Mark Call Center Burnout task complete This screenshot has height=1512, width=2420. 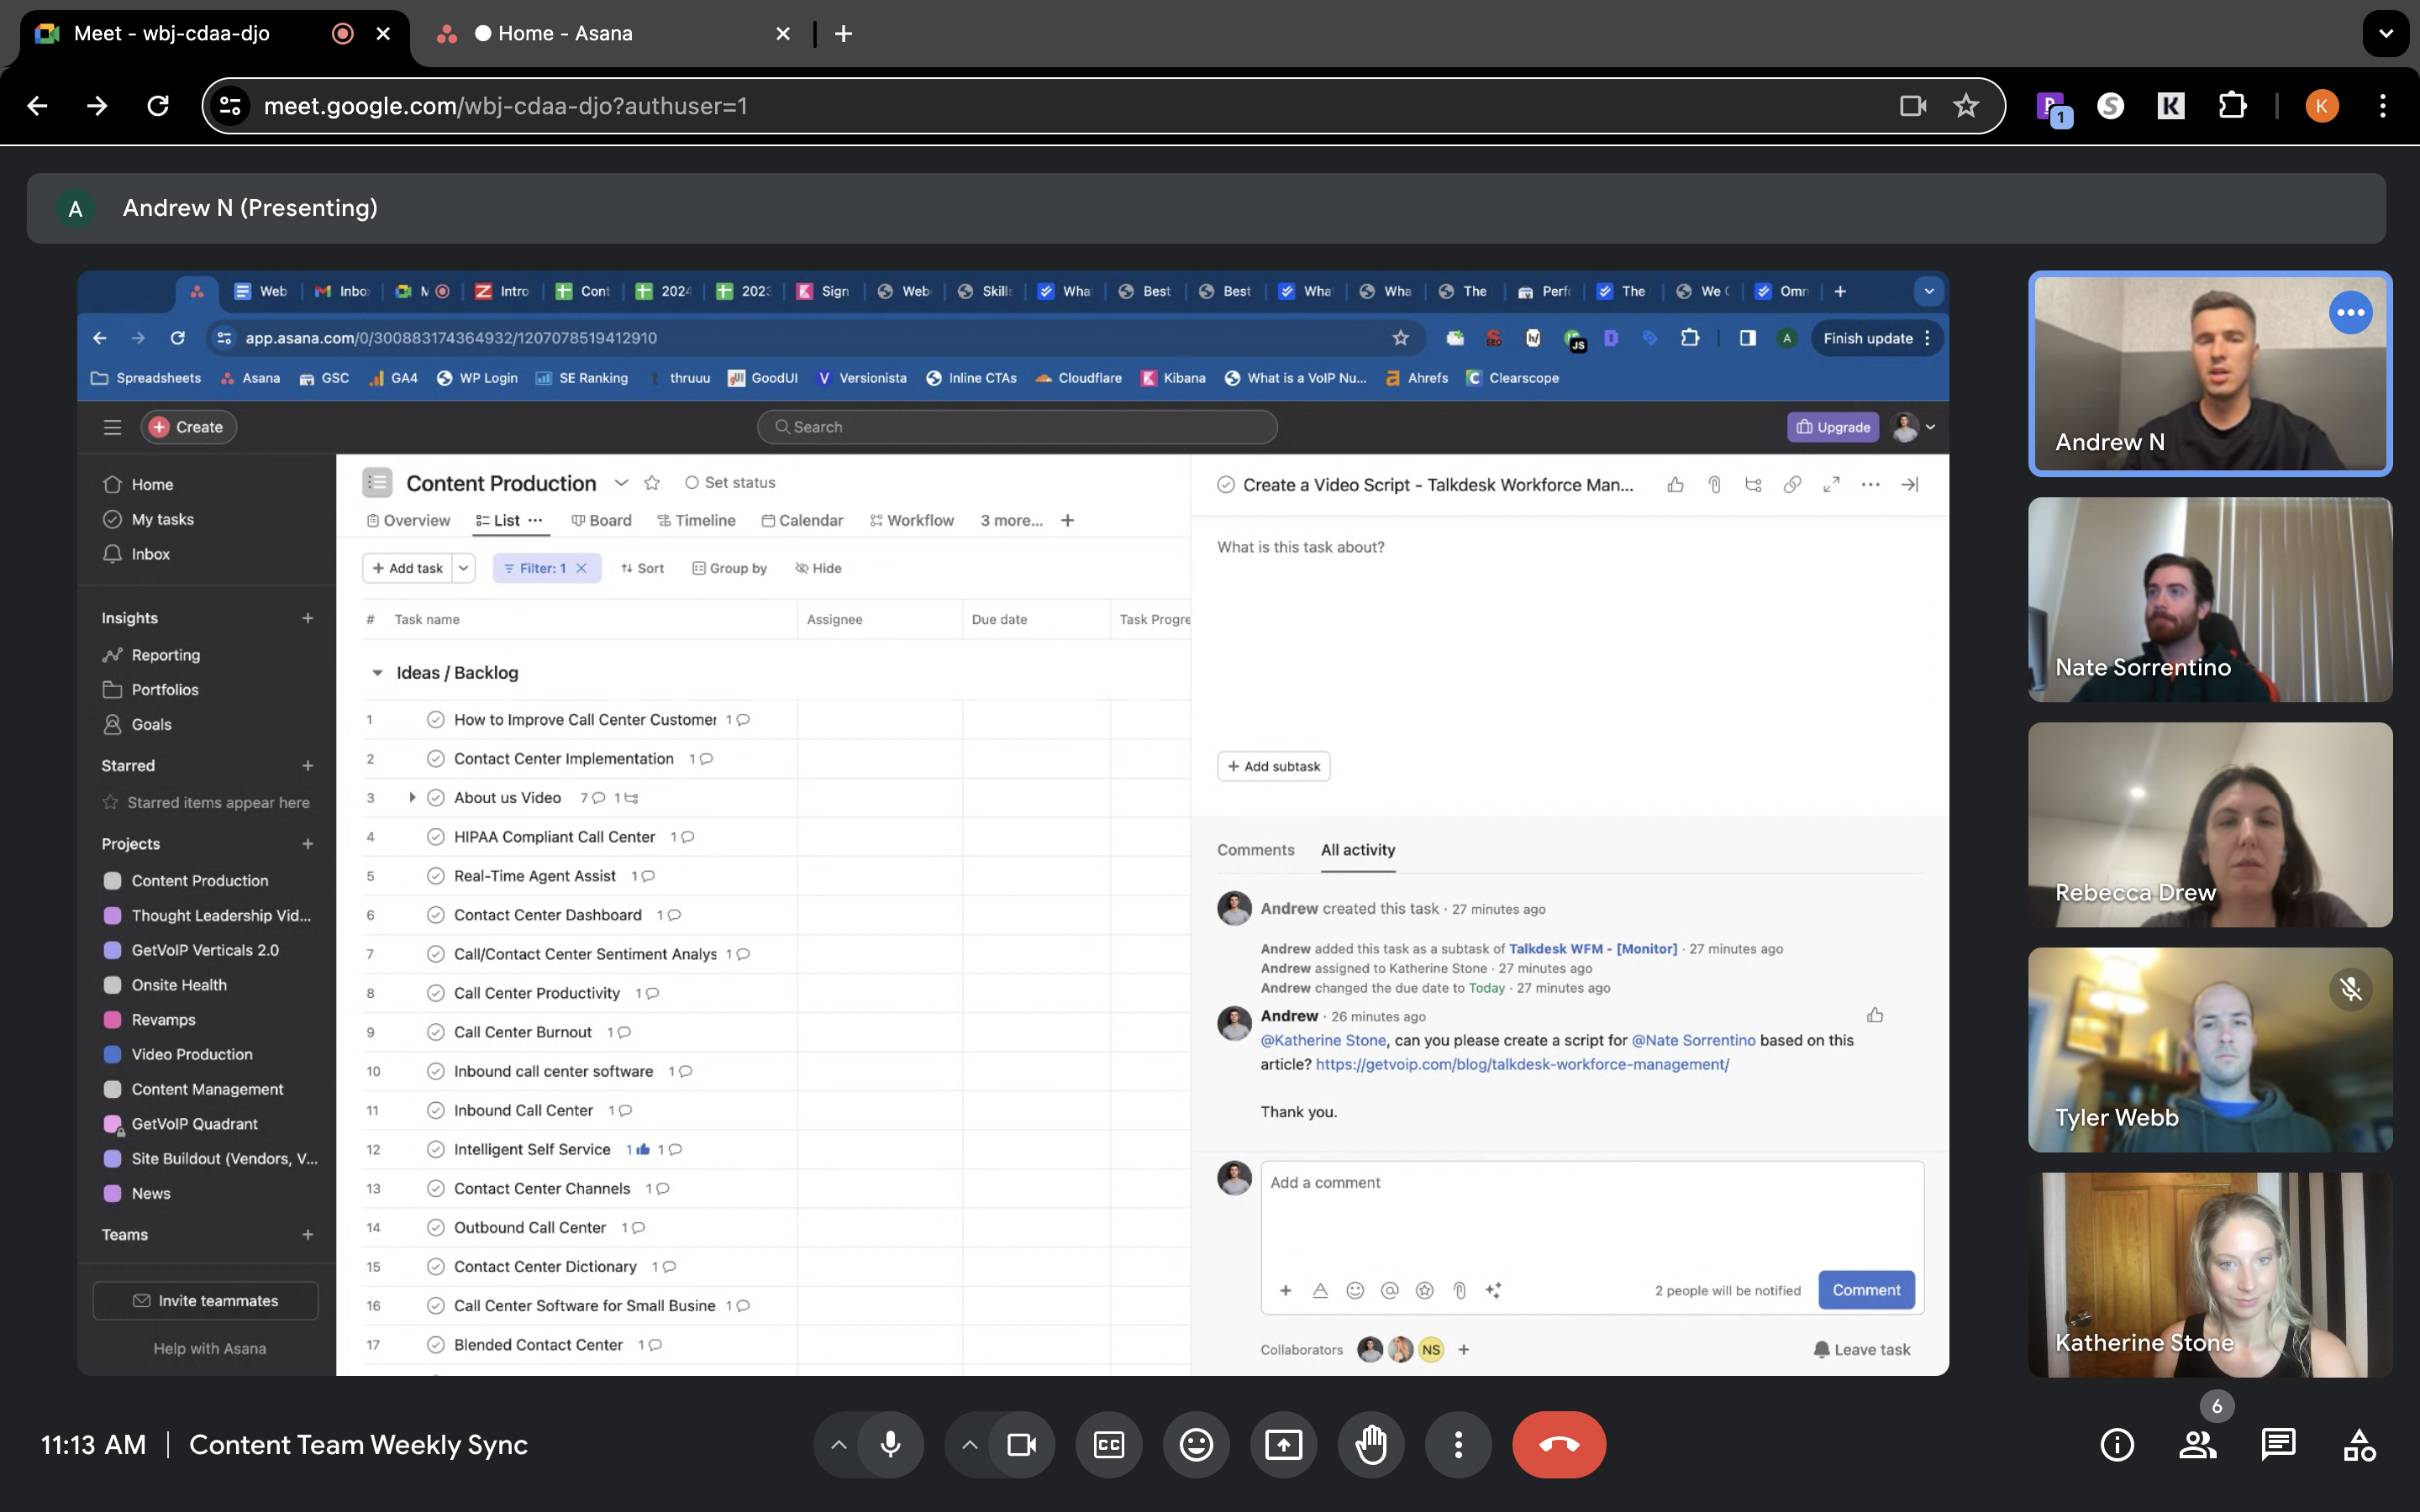(x=435, y=1032)
